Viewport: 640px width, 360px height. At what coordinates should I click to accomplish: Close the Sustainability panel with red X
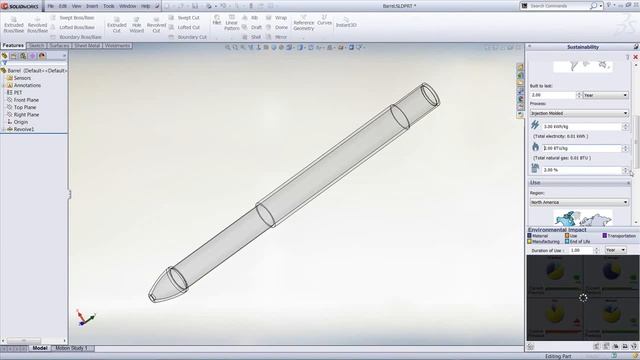pyautogui.click(x=635, y=58)
